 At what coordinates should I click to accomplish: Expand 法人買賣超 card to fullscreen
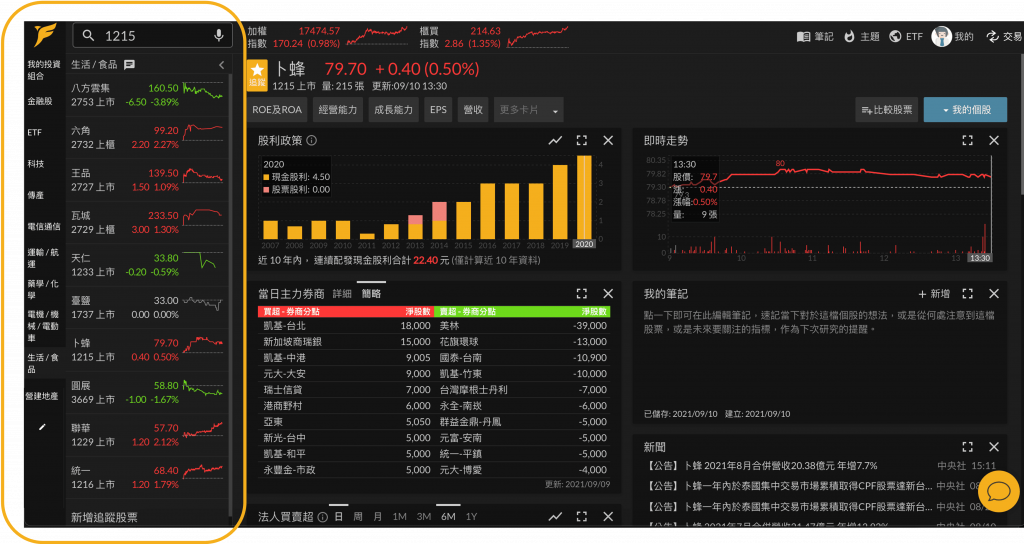click(x=582, y=517)
